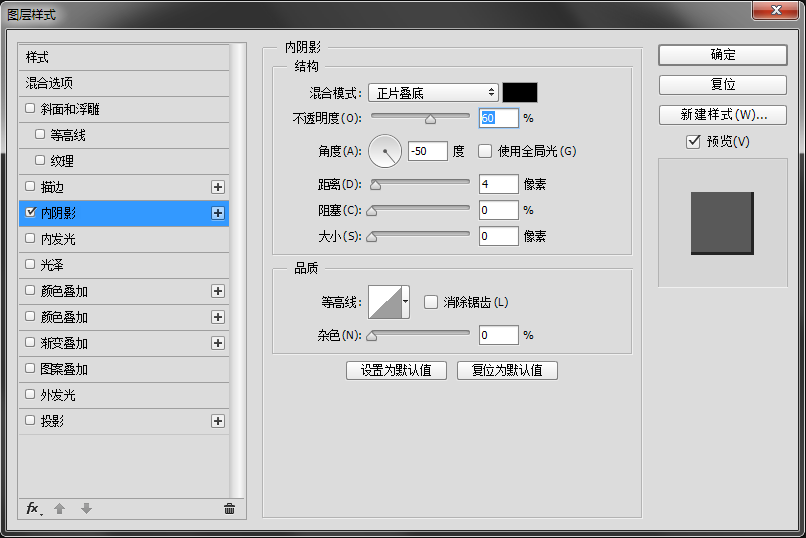The image size is (806, 538).
Task: Click the style preview square thumbnail
Action: pos(722,223)
